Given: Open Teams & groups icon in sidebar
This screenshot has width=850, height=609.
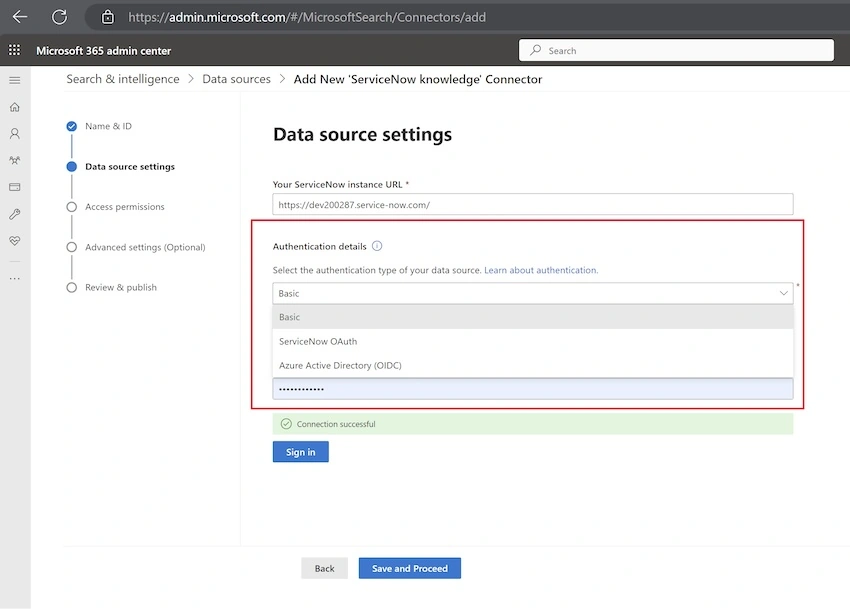Looking at the screenshot, I should (15, 160).
